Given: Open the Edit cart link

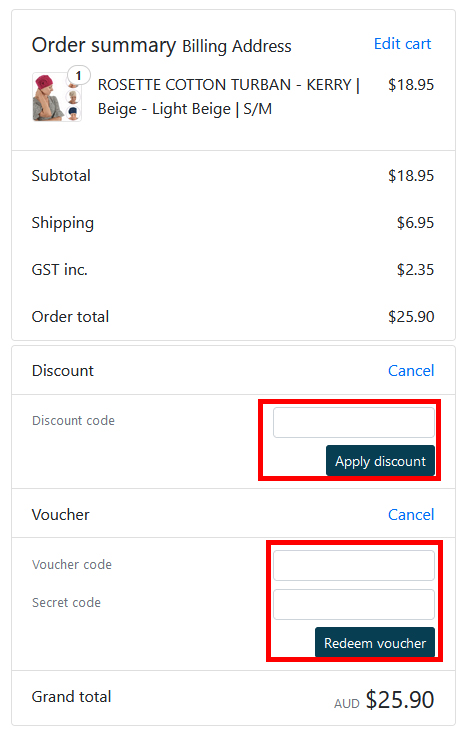Looking at the screenshot, I should point(402,44).
